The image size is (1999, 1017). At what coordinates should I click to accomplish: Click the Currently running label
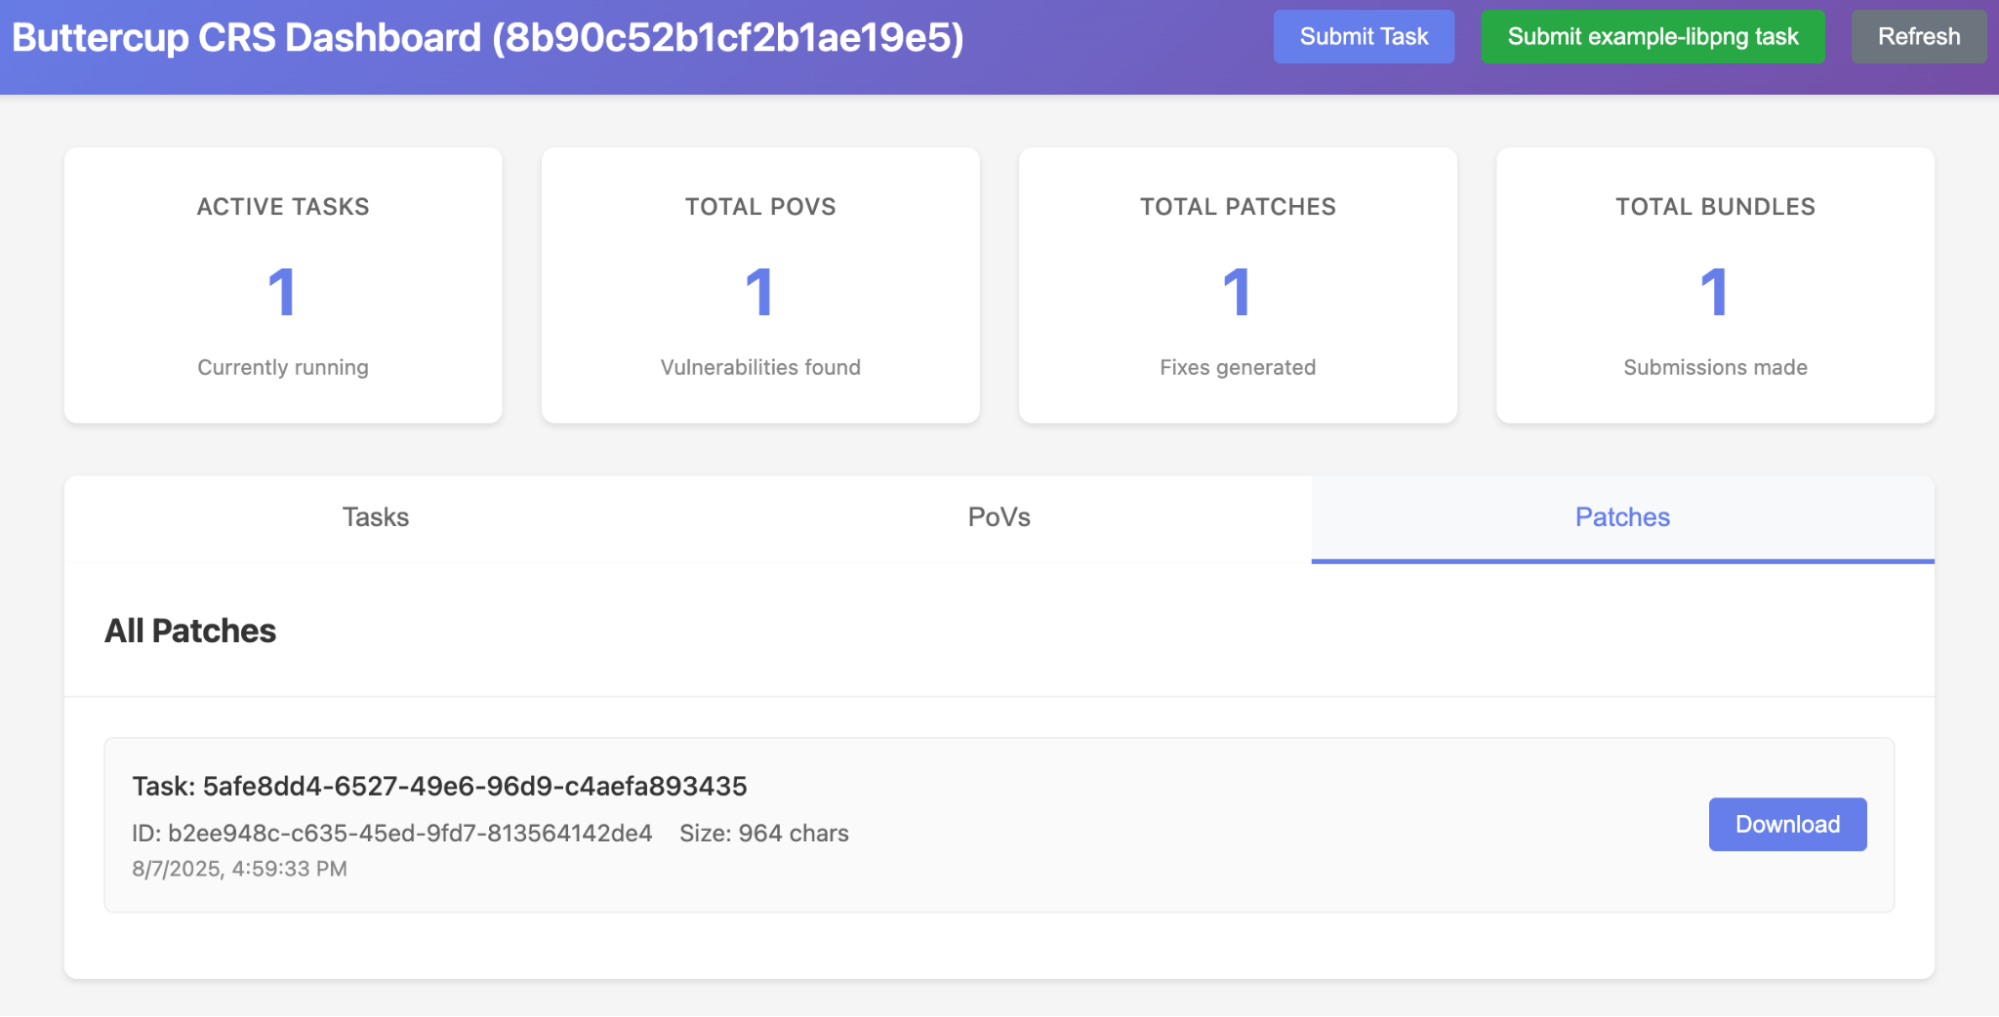[283, 367]
